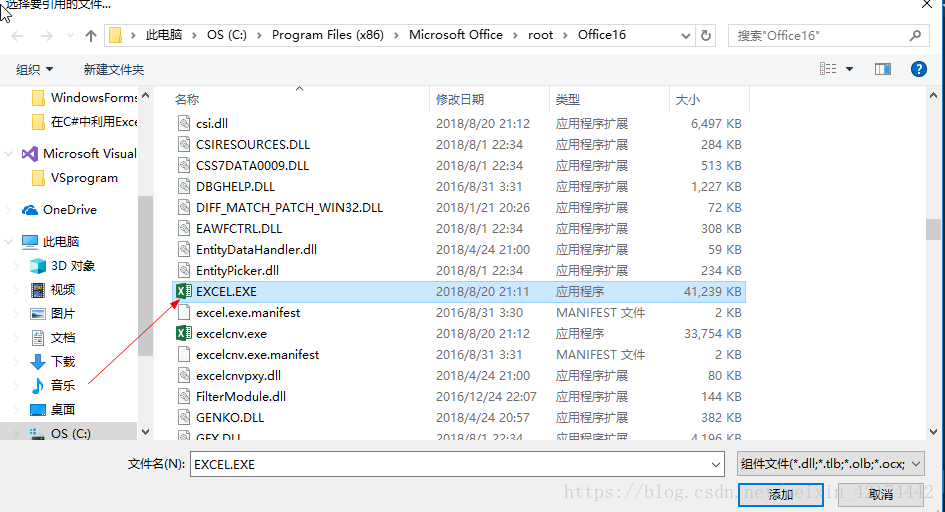Select EntityDataHandler.dll file

pos(459,249)
